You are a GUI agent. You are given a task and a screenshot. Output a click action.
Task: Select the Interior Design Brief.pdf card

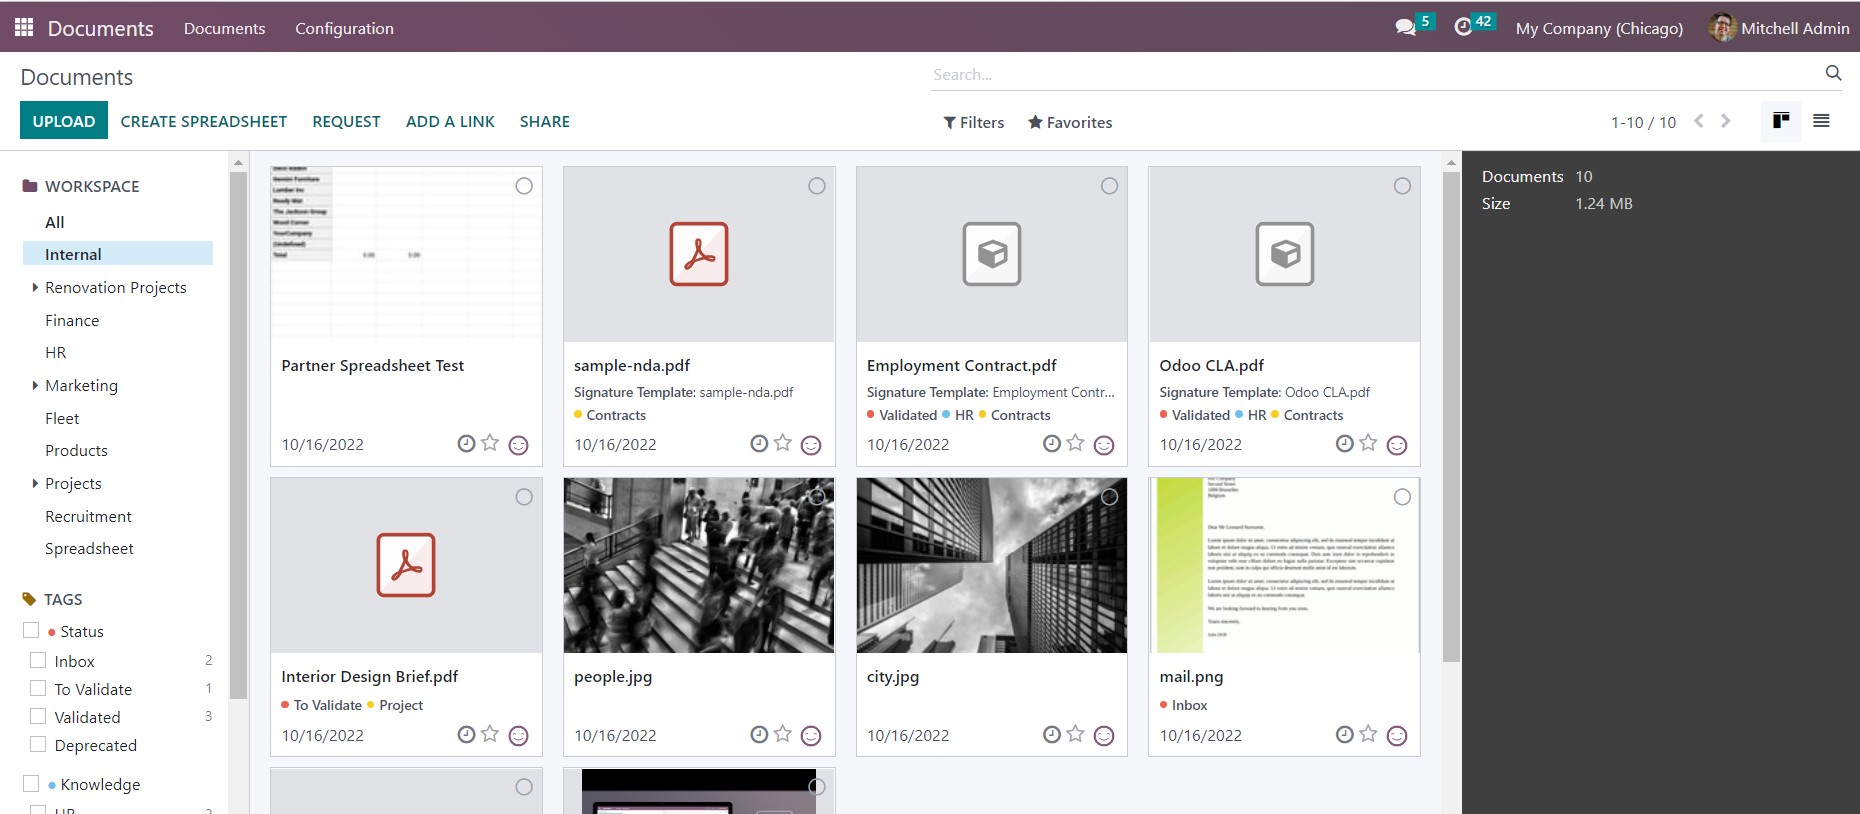(524, 497)
